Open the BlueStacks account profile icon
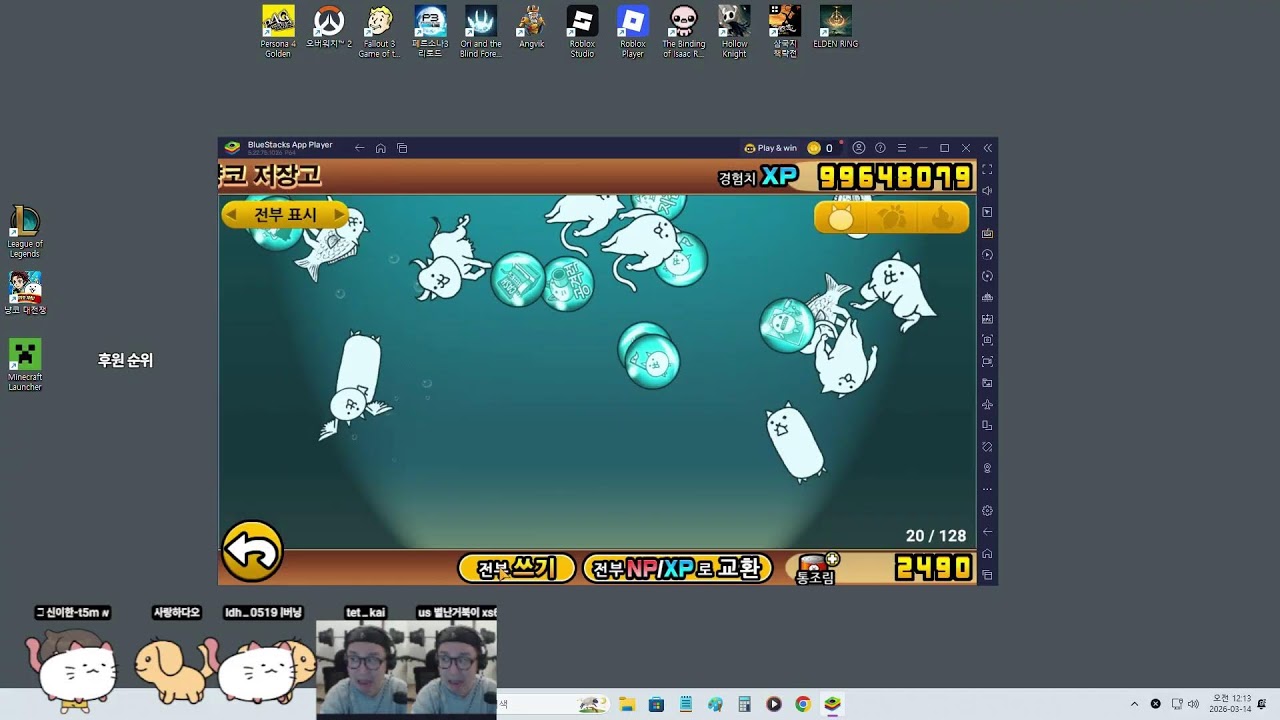 pyautogui.click(x=859, y=148)
